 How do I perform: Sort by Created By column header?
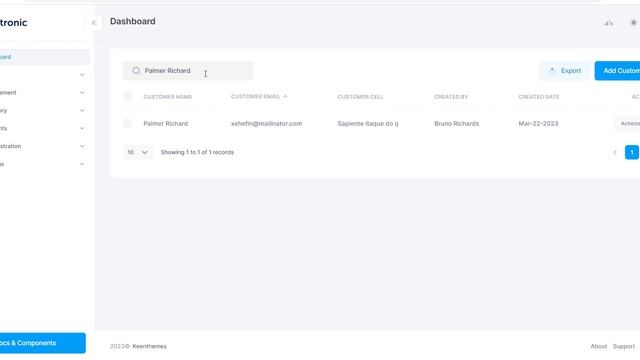tap(451, 97)
